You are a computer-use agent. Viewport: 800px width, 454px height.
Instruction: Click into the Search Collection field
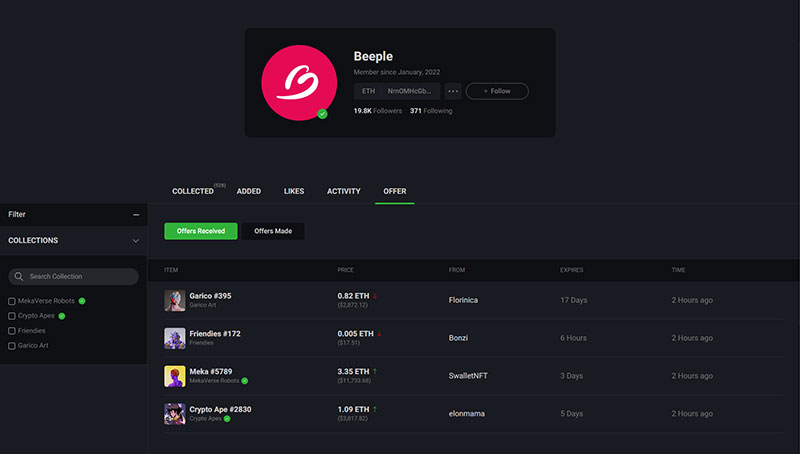(73, 276)
